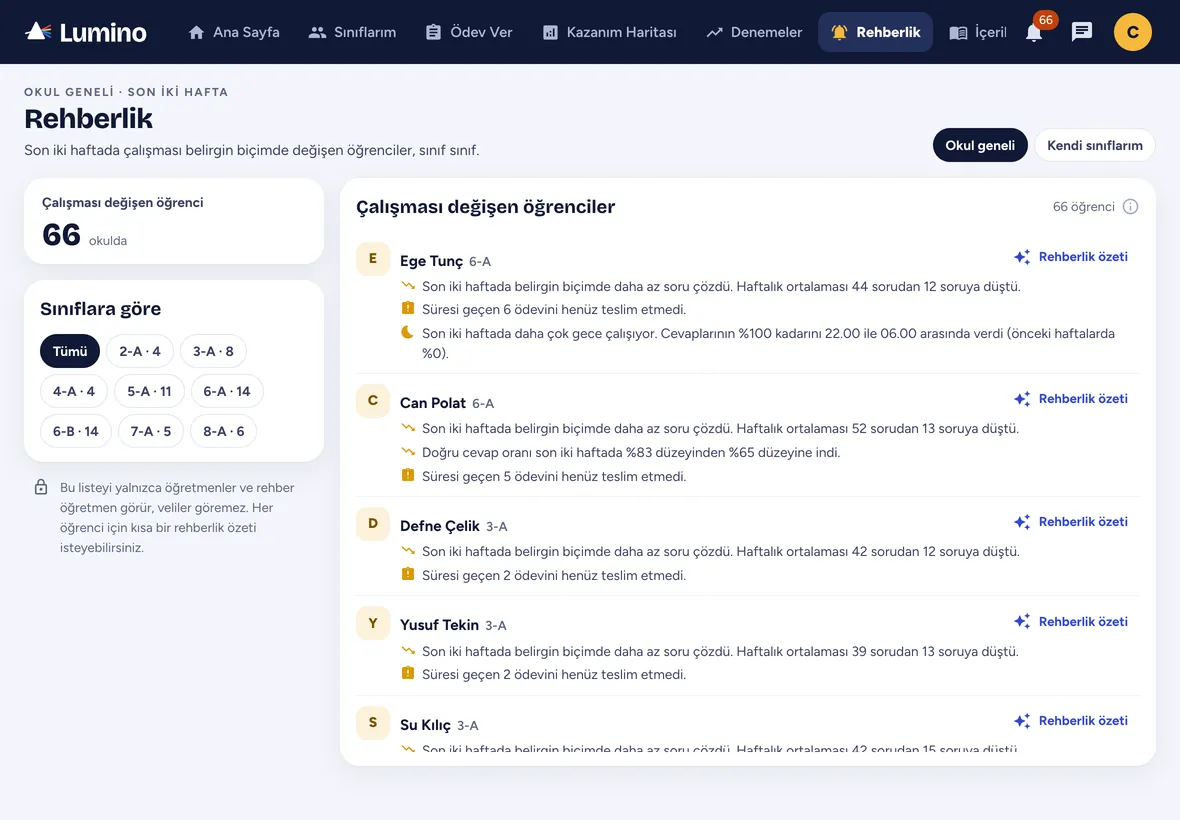Filter by class 8-A · 6
1180x820 pixels.
tap(224, 431)
